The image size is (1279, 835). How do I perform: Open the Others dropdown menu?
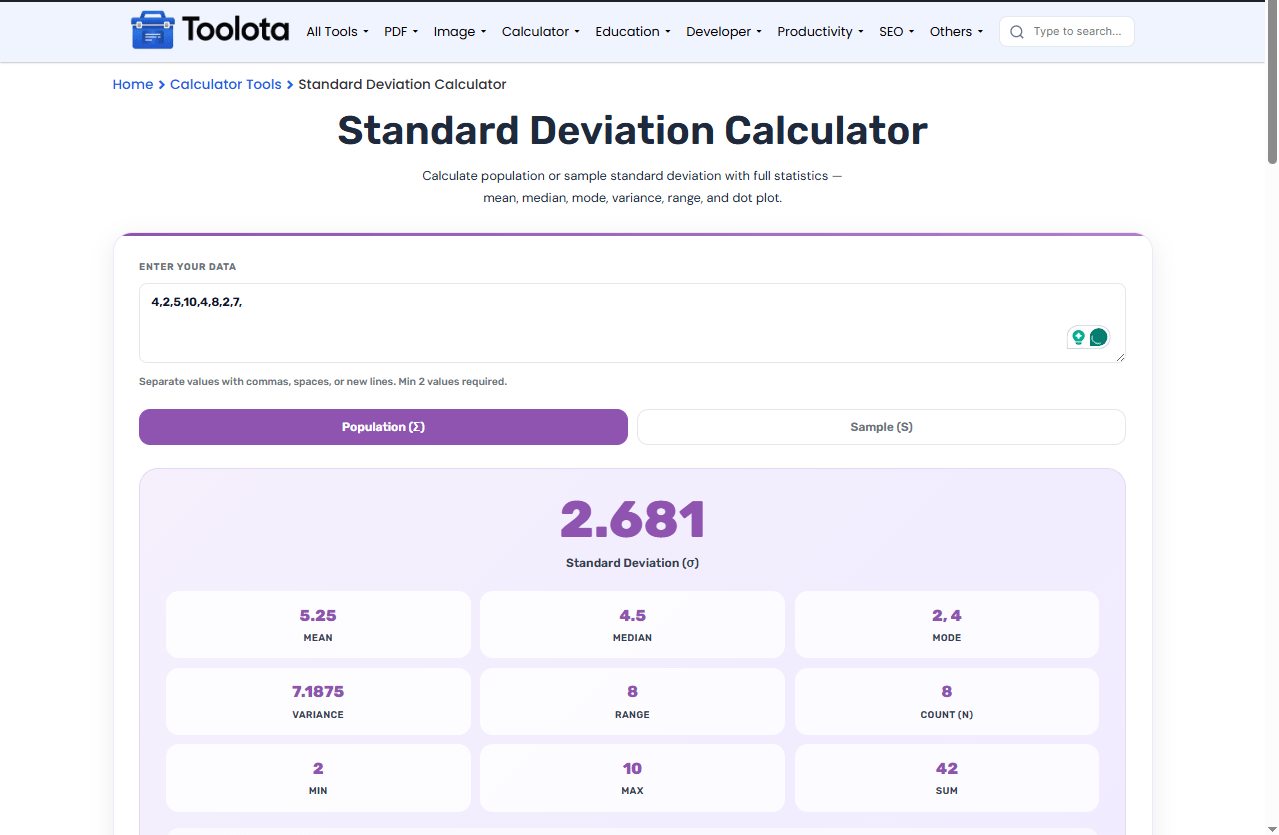956,32
